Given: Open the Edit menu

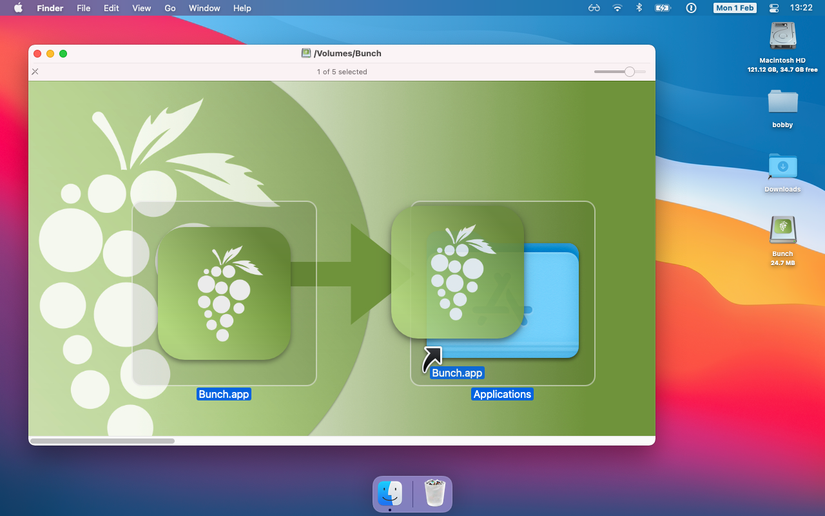Looking at the screenshot, I should (x=111, y=8).
